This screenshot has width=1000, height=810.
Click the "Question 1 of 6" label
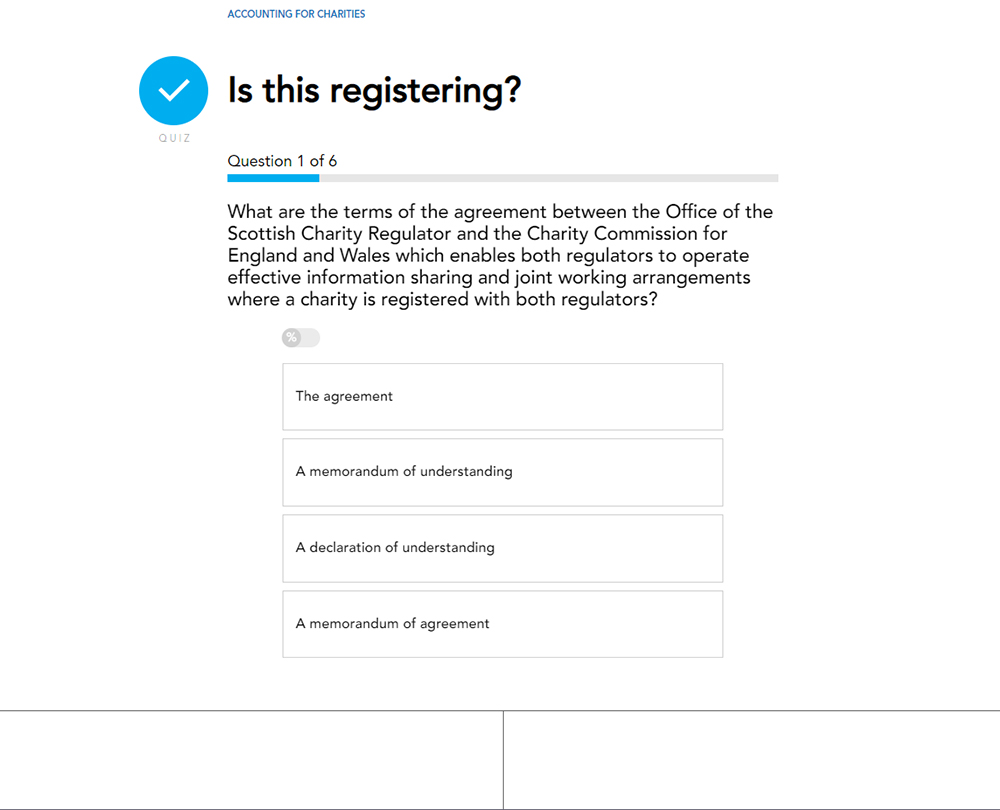click(282, 161)
